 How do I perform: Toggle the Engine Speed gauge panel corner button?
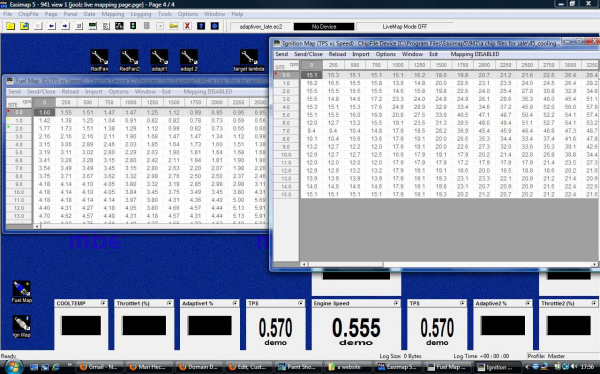click(x=396, y=303)
